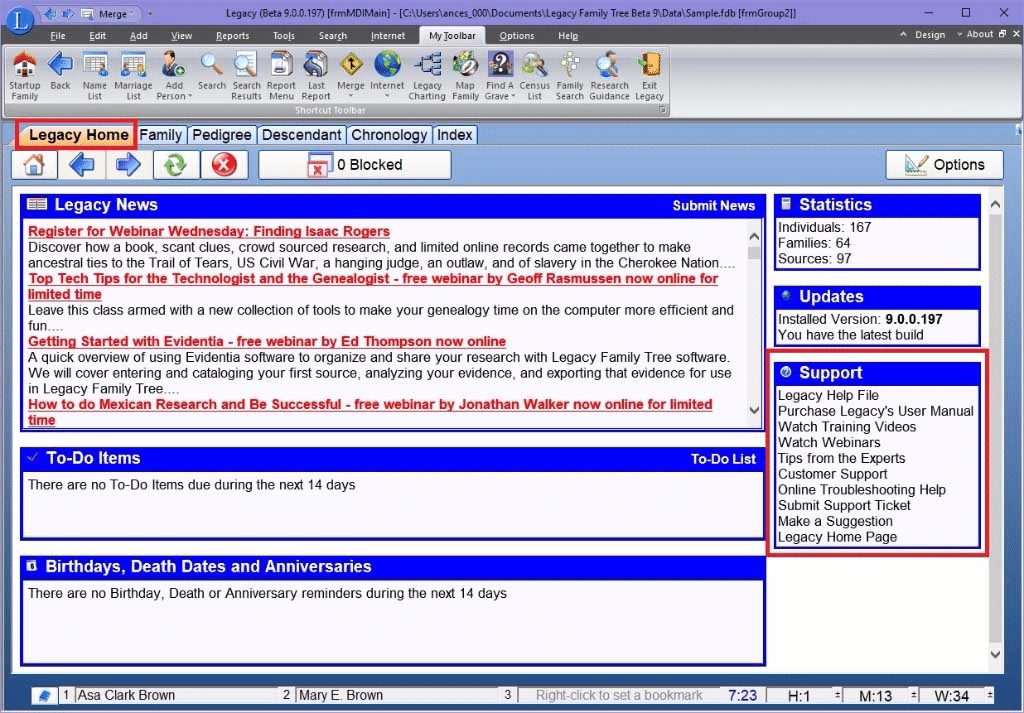Expand the Internet button dropdown arrow
Viewport: 1024px width, 713px height.
click(x=387, y=97)
